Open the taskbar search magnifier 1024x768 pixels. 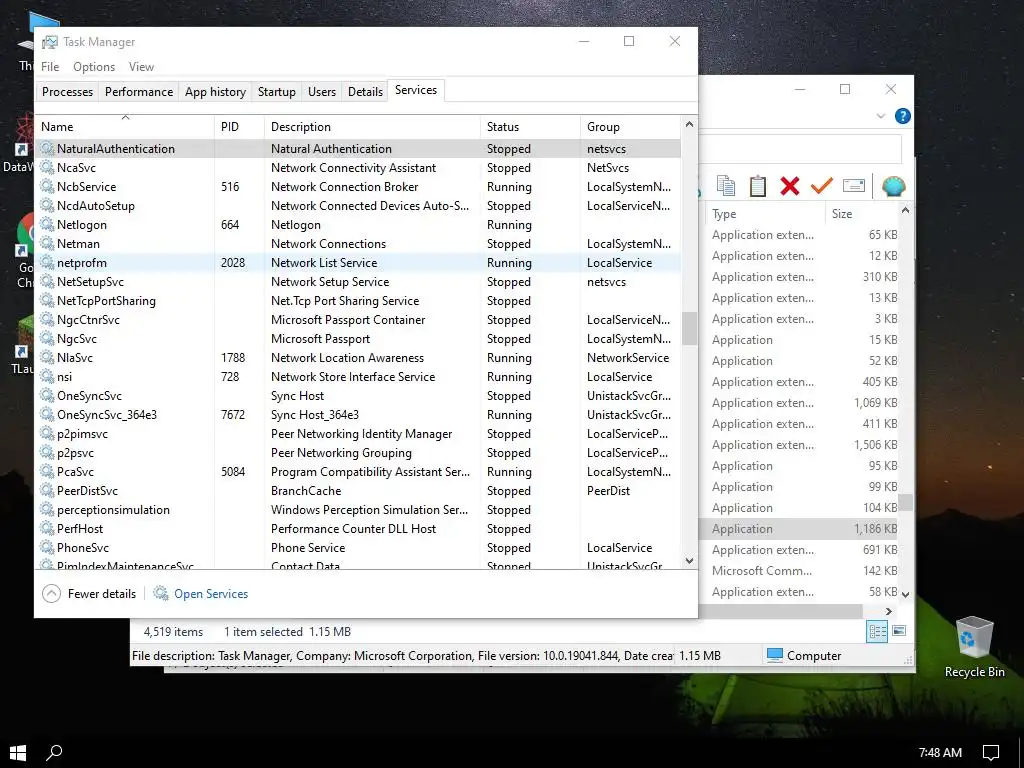click(54, 752)
